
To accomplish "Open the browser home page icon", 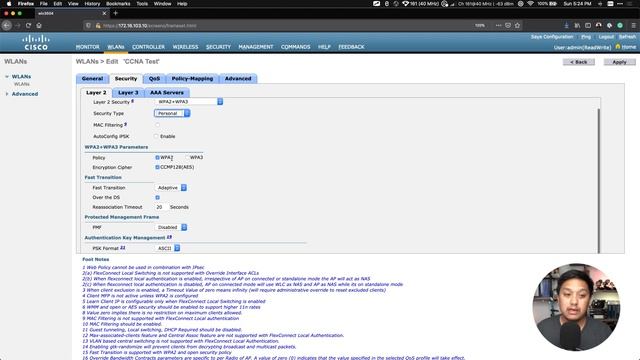I will pyautogui.click(x=39, y=25).
